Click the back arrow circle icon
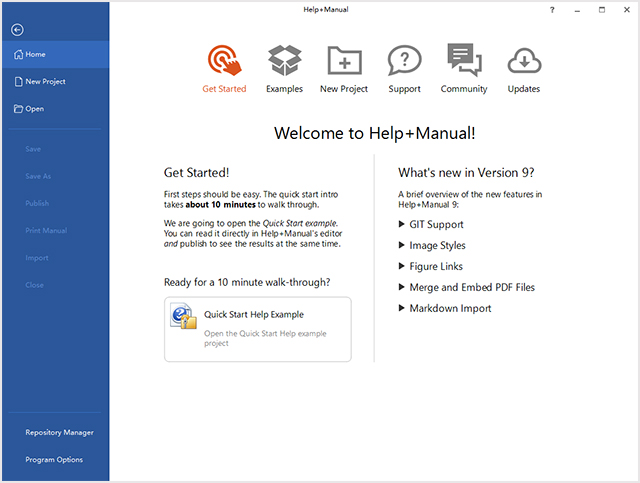 tap(17, 30)
